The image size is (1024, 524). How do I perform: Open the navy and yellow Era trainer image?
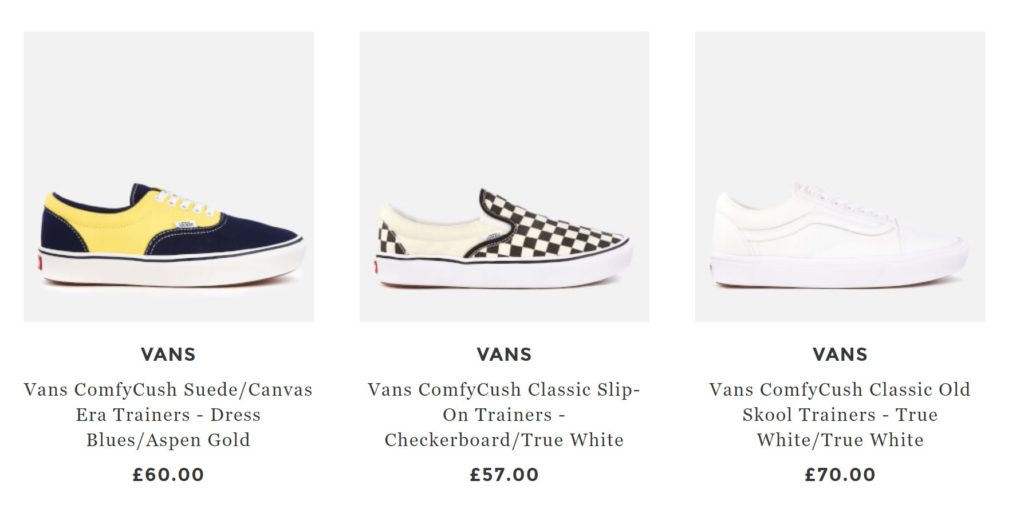[x=168, y=176]
